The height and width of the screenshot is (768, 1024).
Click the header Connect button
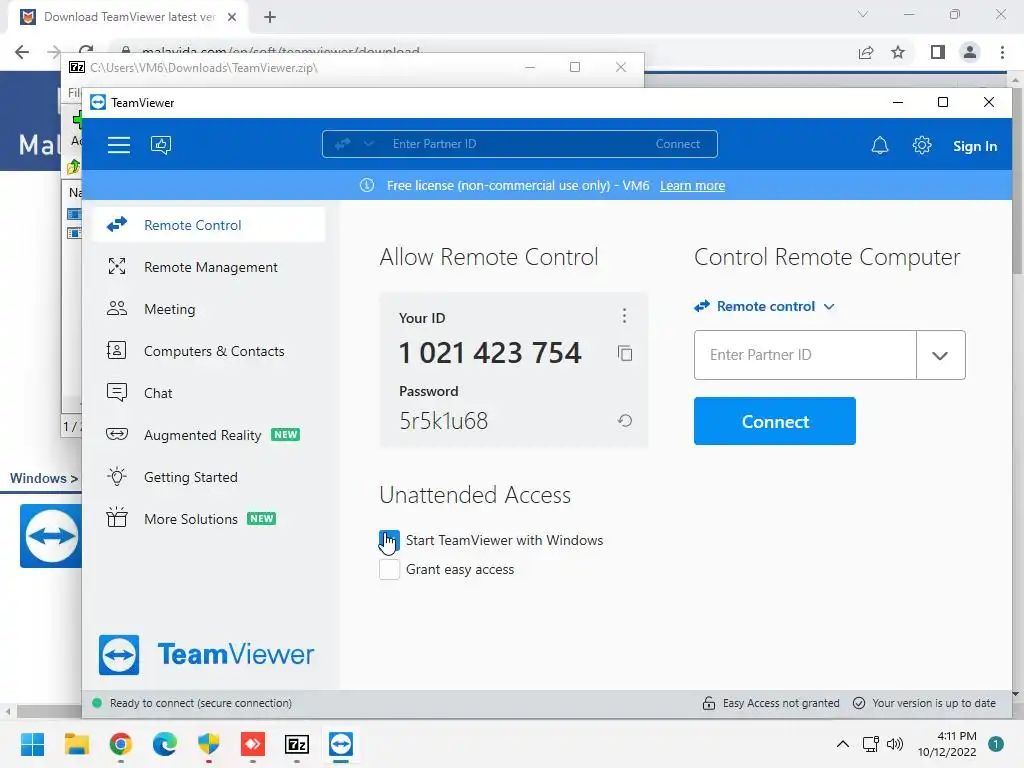point(677,144)
